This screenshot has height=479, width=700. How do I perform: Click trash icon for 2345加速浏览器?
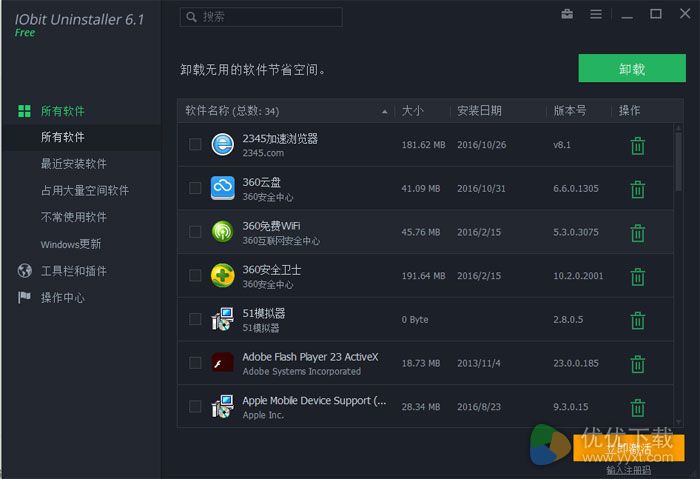[x=638, y=146]
